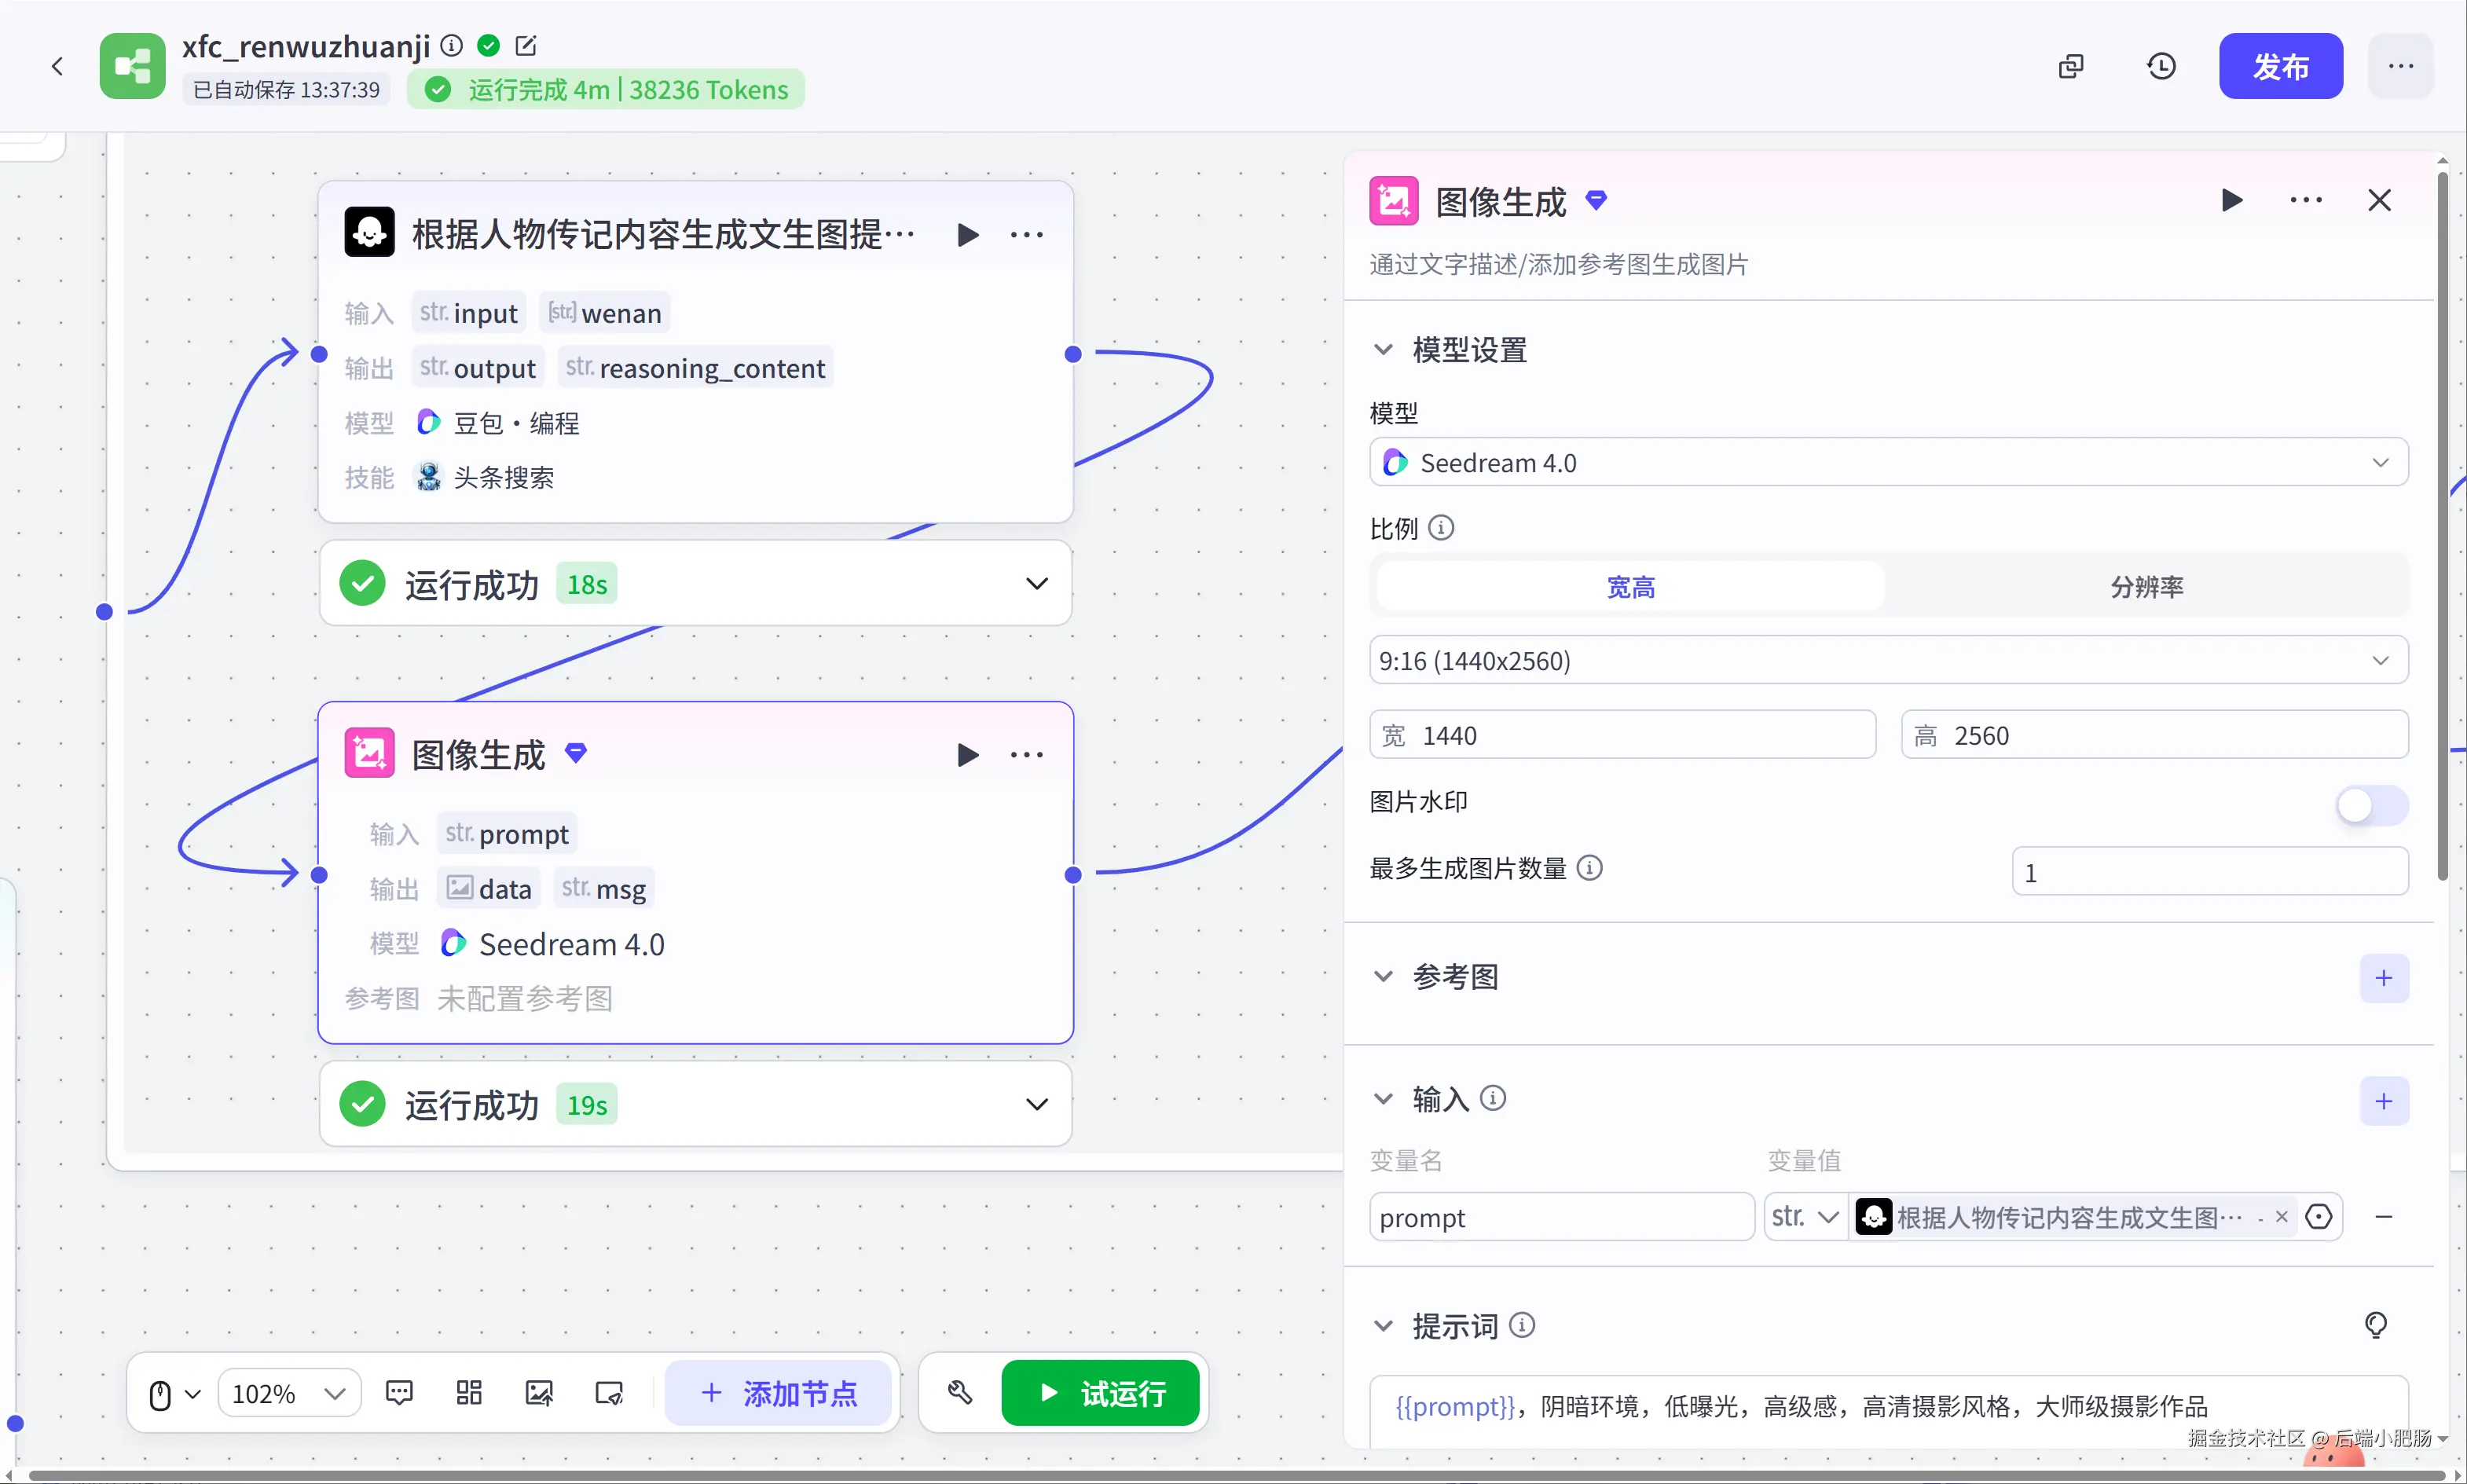The image size is (2467, 1484).
Task: Run the 图像生成 node with play icon
Action: click(967, 755)
